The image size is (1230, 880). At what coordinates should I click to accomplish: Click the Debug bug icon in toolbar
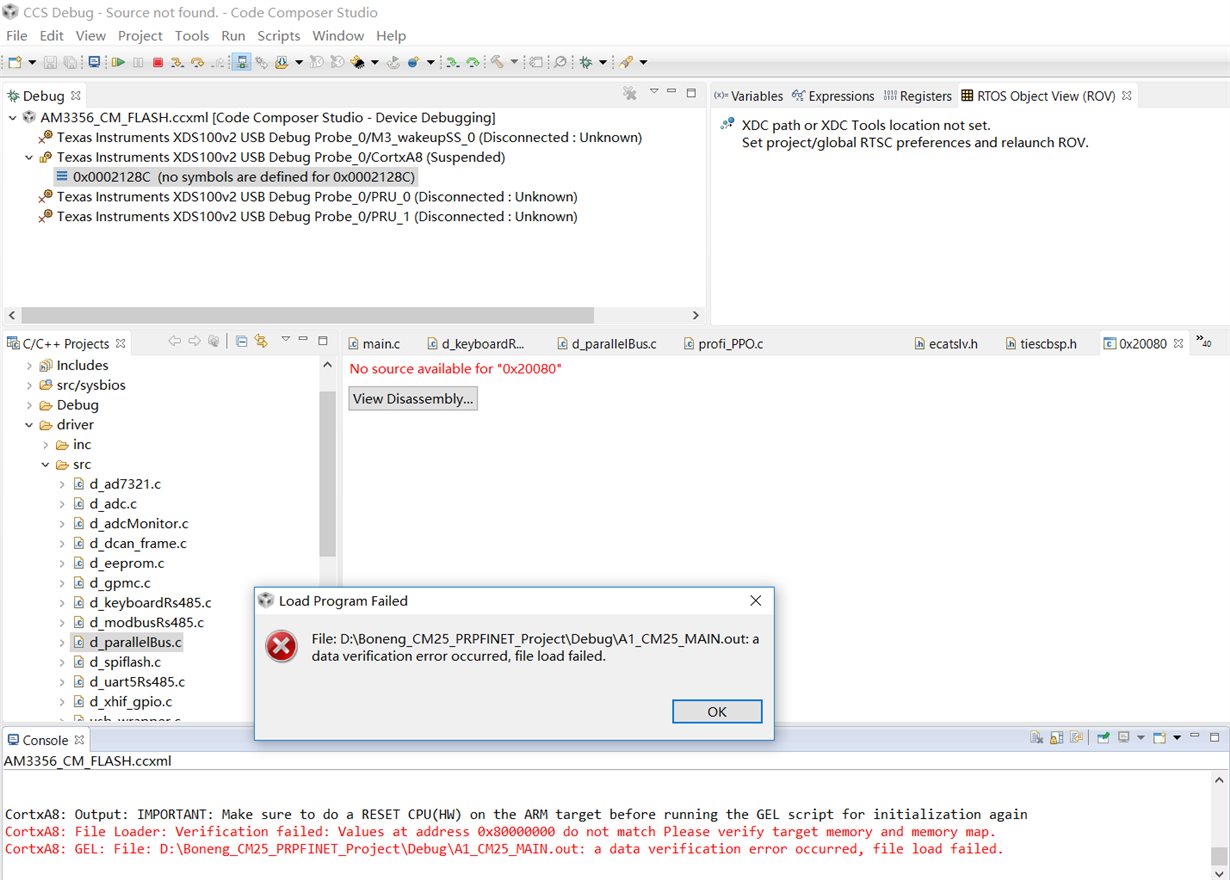tap(585, 62)
